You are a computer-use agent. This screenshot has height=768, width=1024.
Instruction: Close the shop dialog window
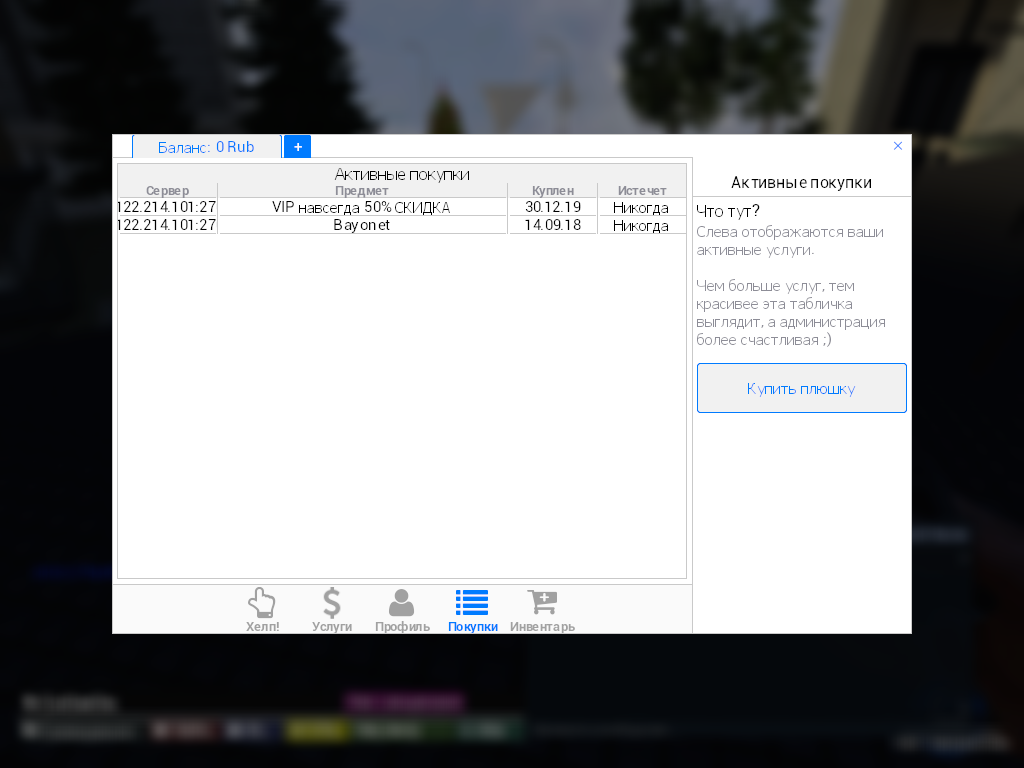pyautogui.click(x=898, y=146)
